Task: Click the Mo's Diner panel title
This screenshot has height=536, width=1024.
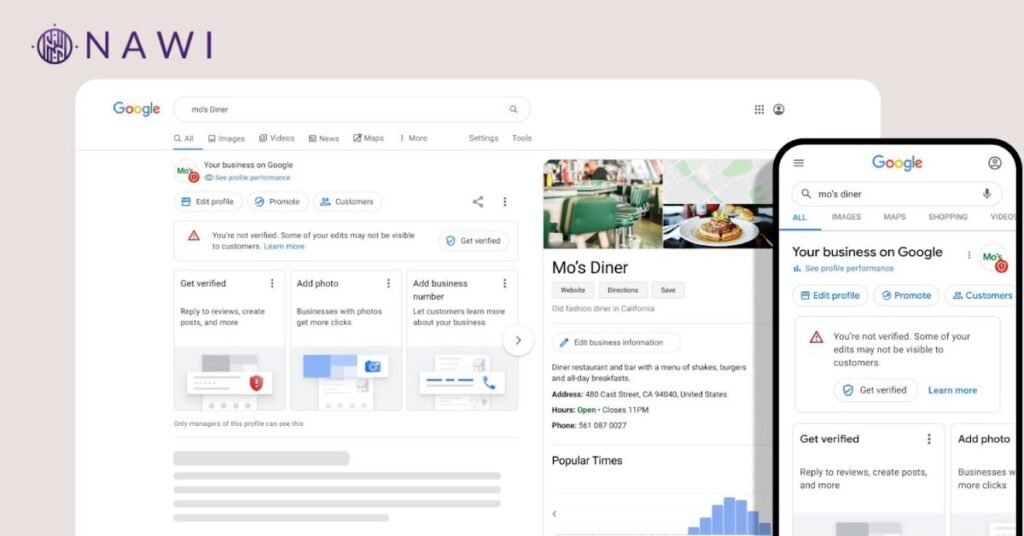Action: (590, 268)
